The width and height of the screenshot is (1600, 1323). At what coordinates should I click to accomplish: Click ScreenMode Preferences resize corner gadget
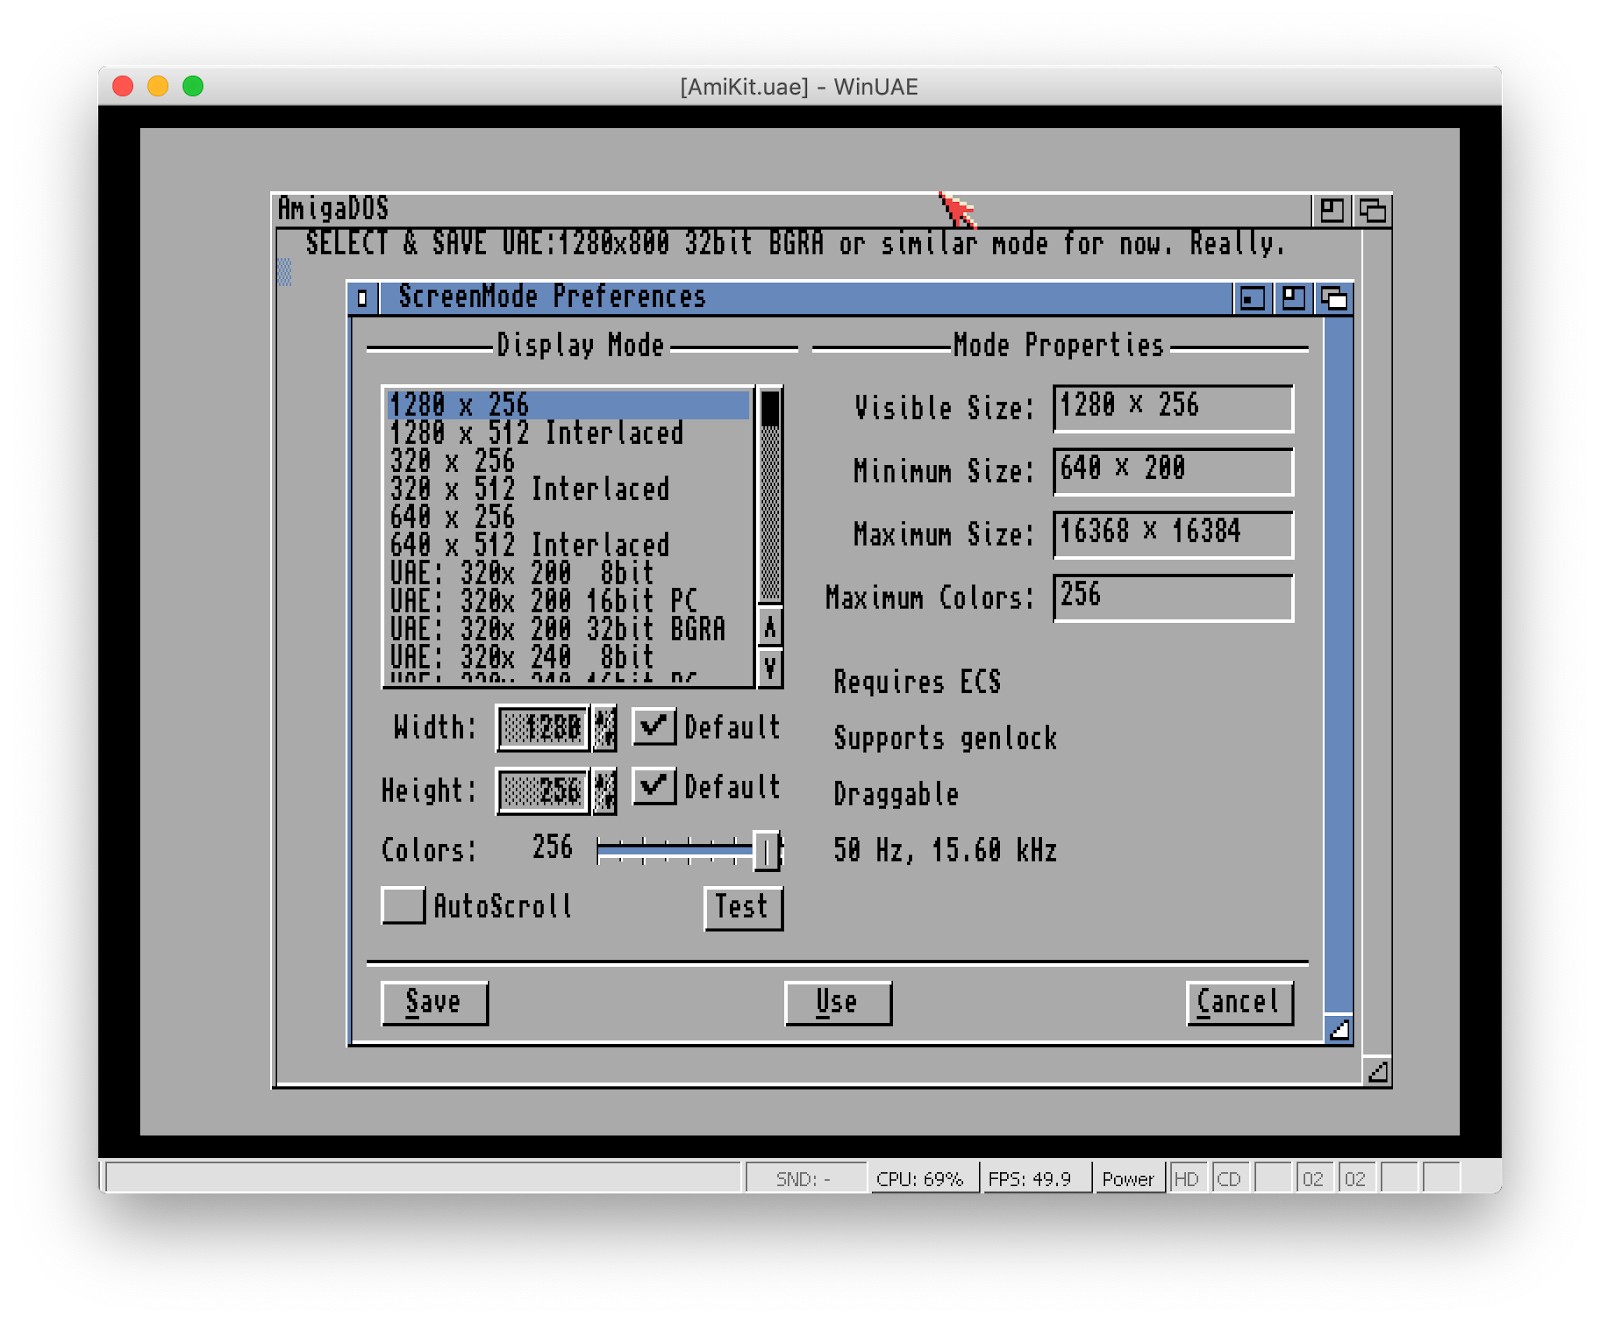(x=1339, y=1029)
